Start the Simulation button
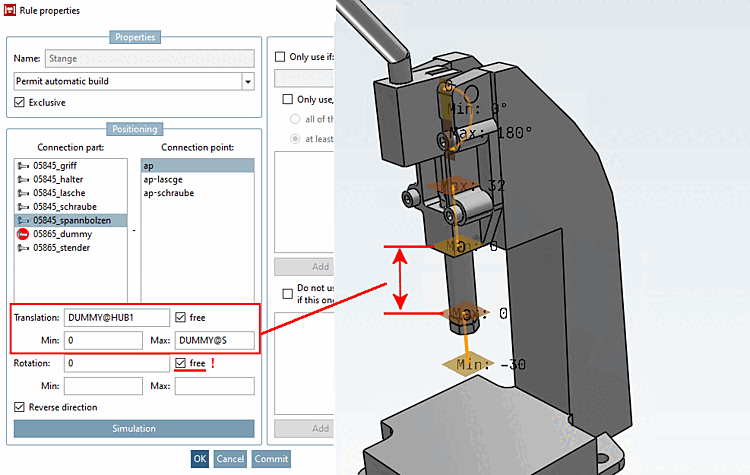Screen dimensions: 750x475 pos(134,429)
